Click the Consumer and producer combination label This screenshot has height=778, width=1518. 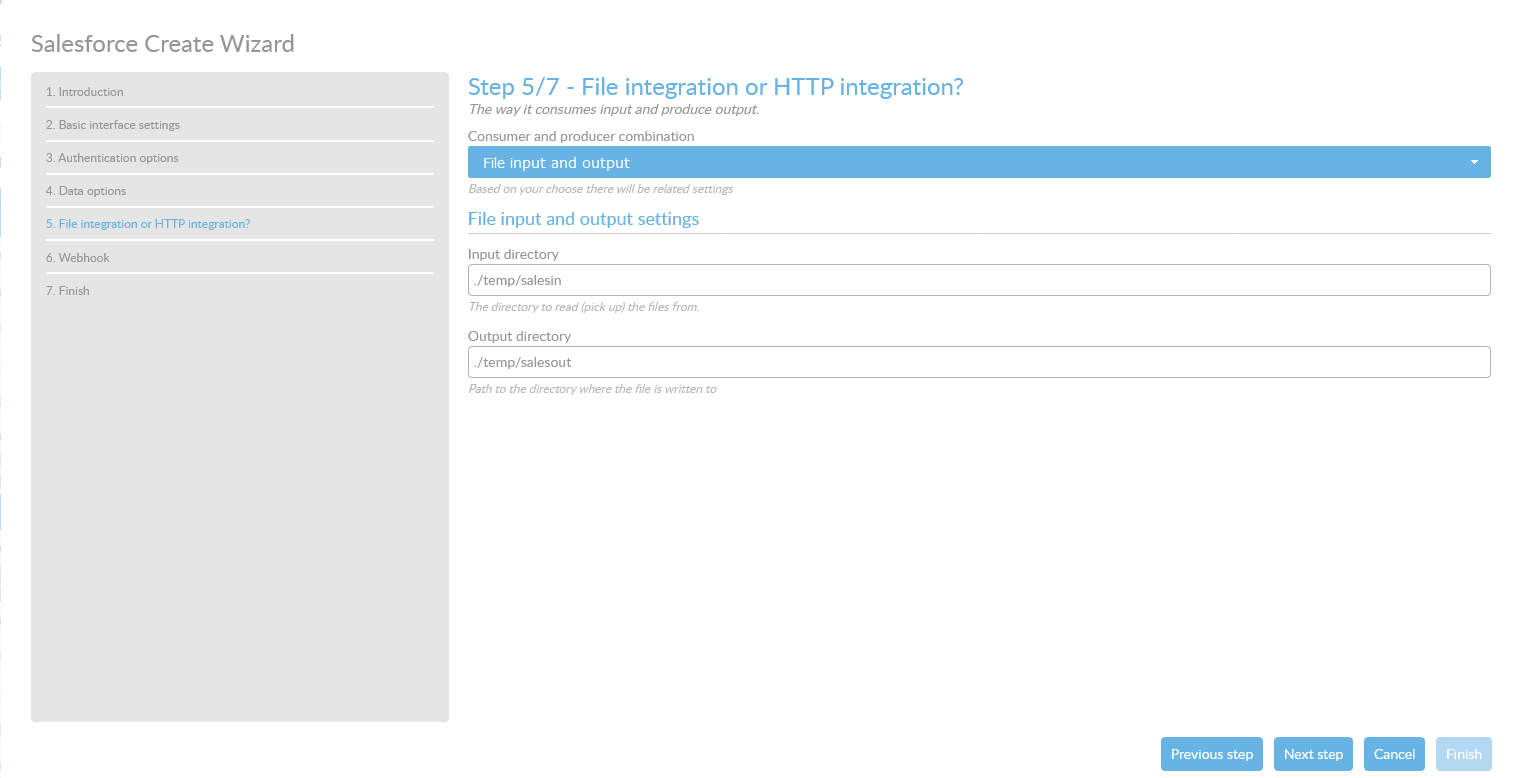[x=581, y=136]
